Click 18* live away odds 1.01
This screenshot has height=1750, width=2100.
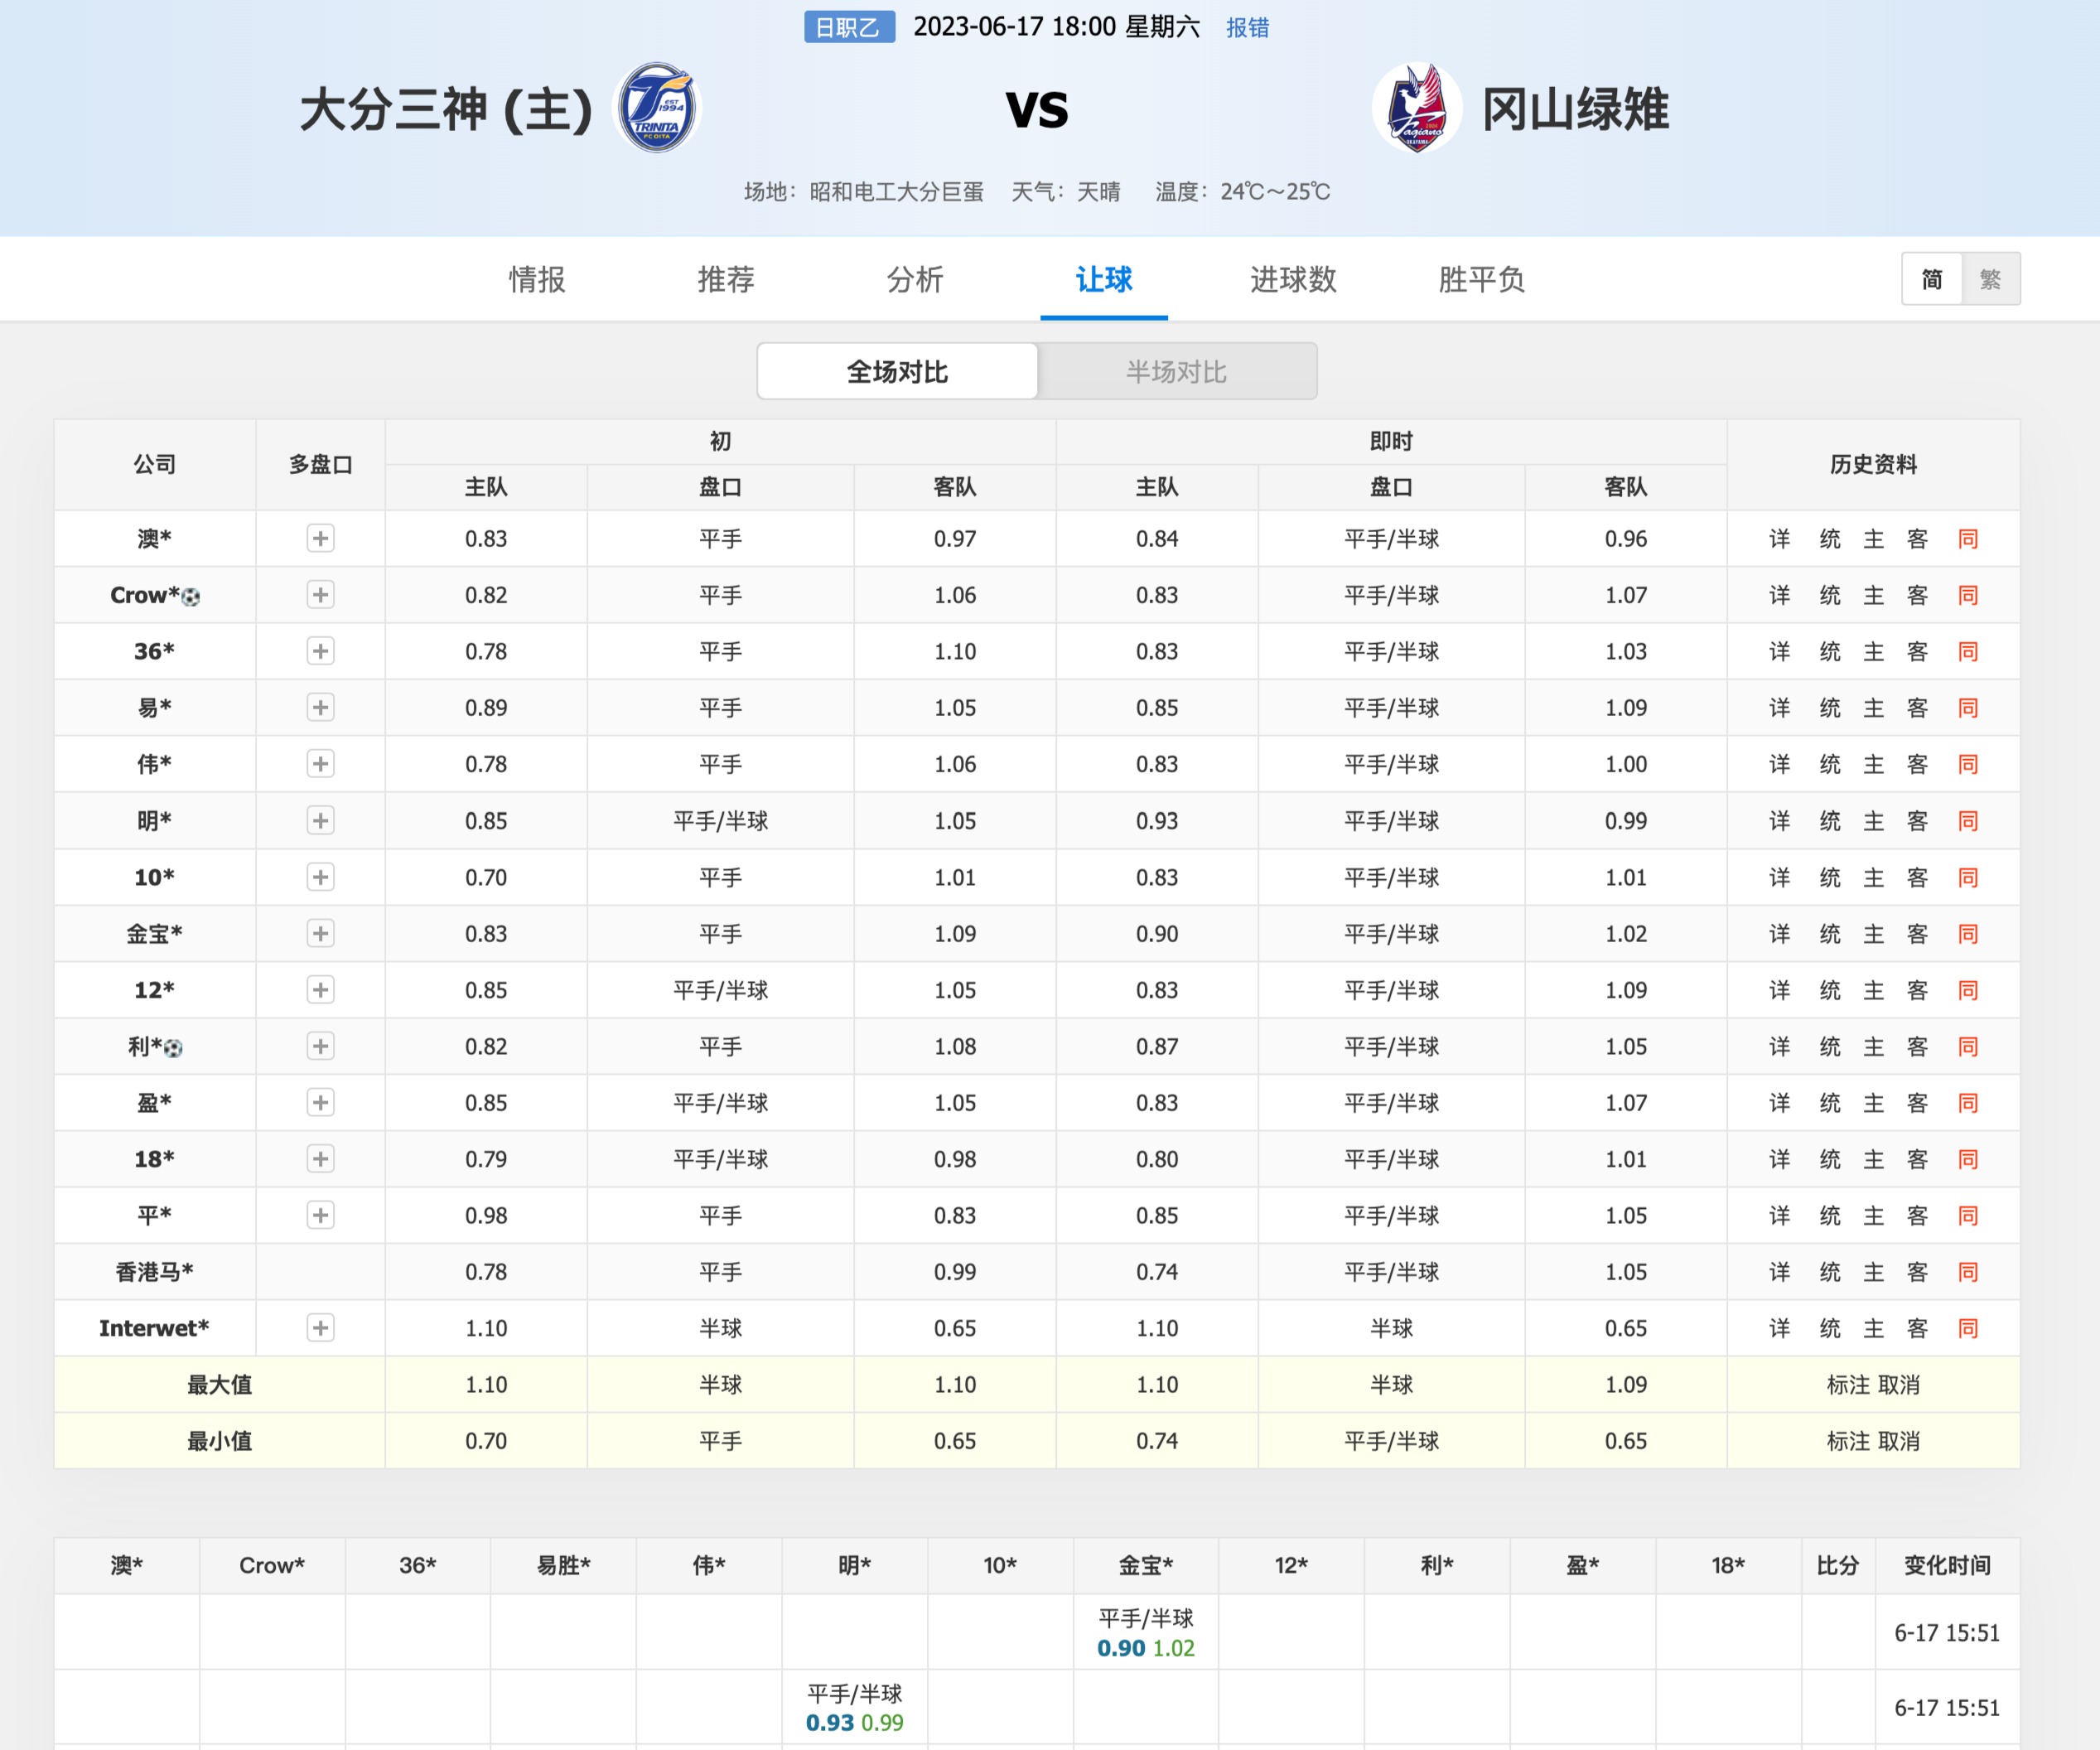click(x=1626, y=1159)
